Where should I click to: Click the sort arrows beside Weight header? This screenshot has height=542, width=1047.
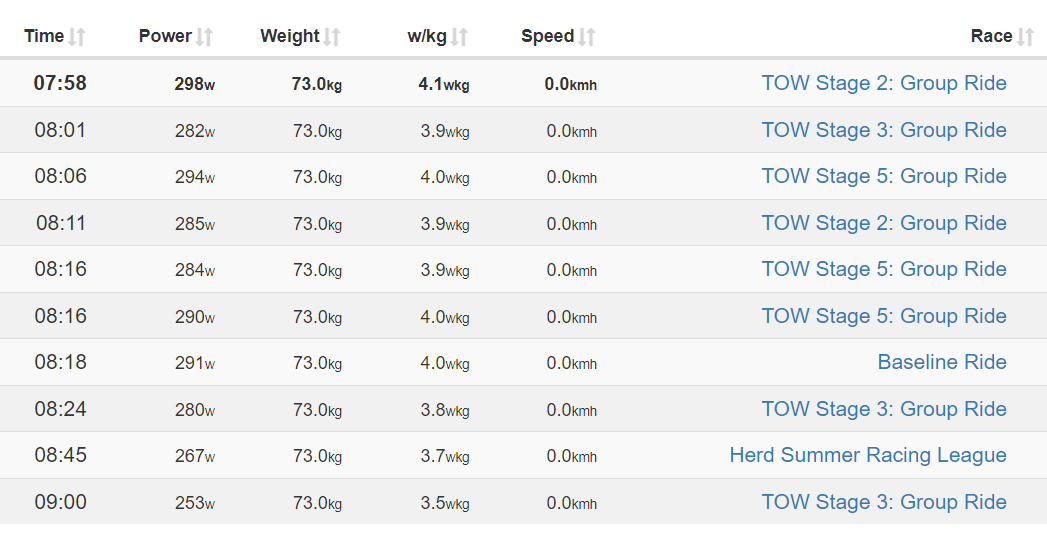click(x=332, y=37)
